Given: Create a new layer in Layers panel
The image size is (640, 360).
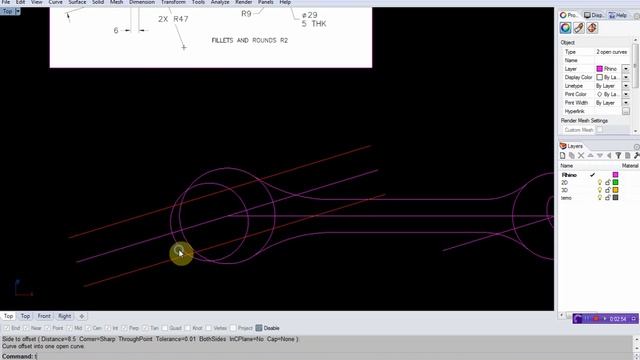Looking at the screenshot, I should [562, 156].
